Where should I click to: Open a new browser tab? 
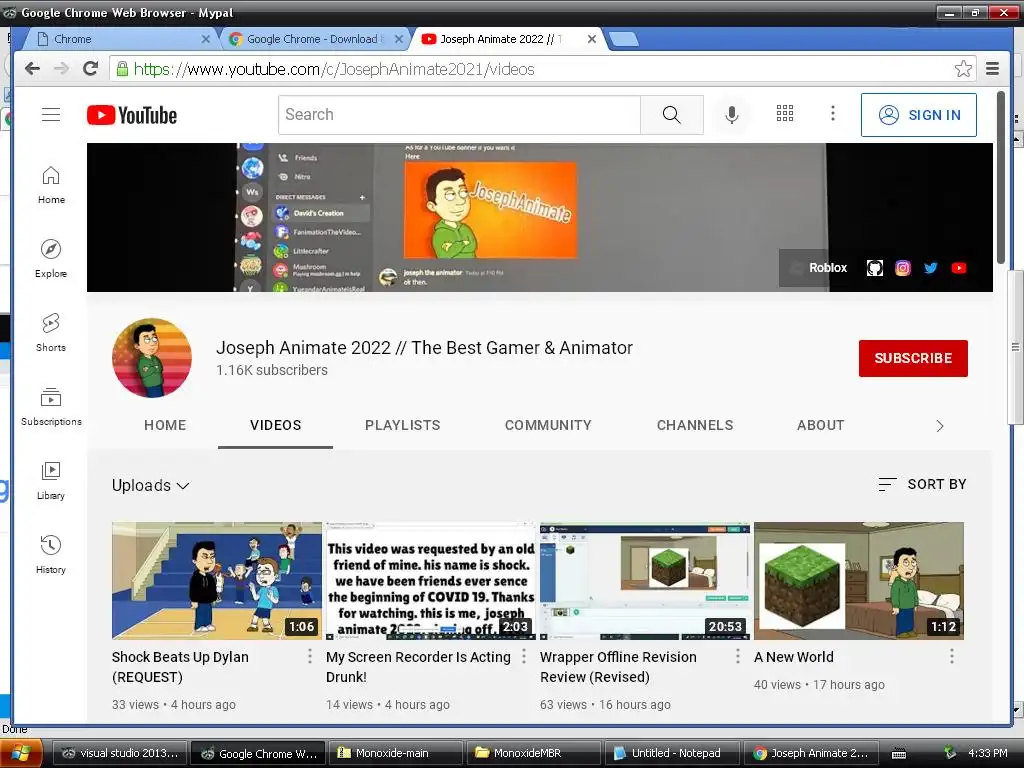[624, 39]
